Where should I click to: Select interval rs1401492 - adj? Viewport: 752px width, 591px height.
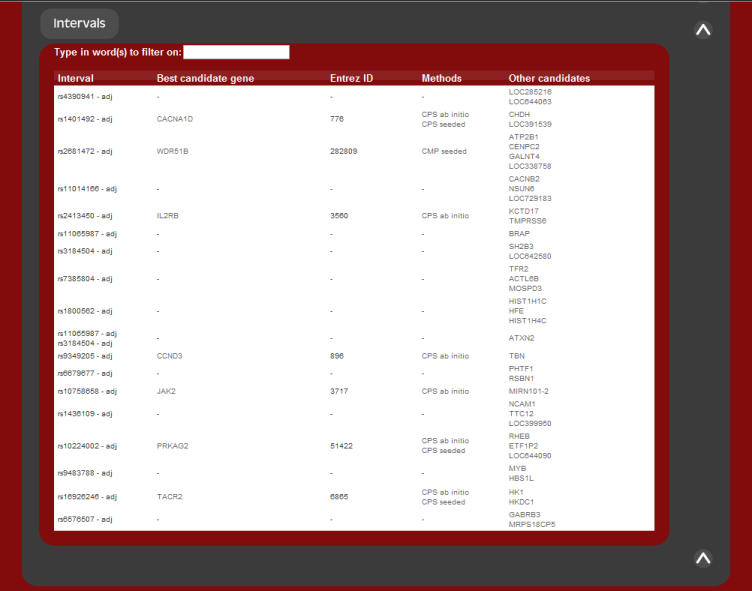click(x=85, y=119)
